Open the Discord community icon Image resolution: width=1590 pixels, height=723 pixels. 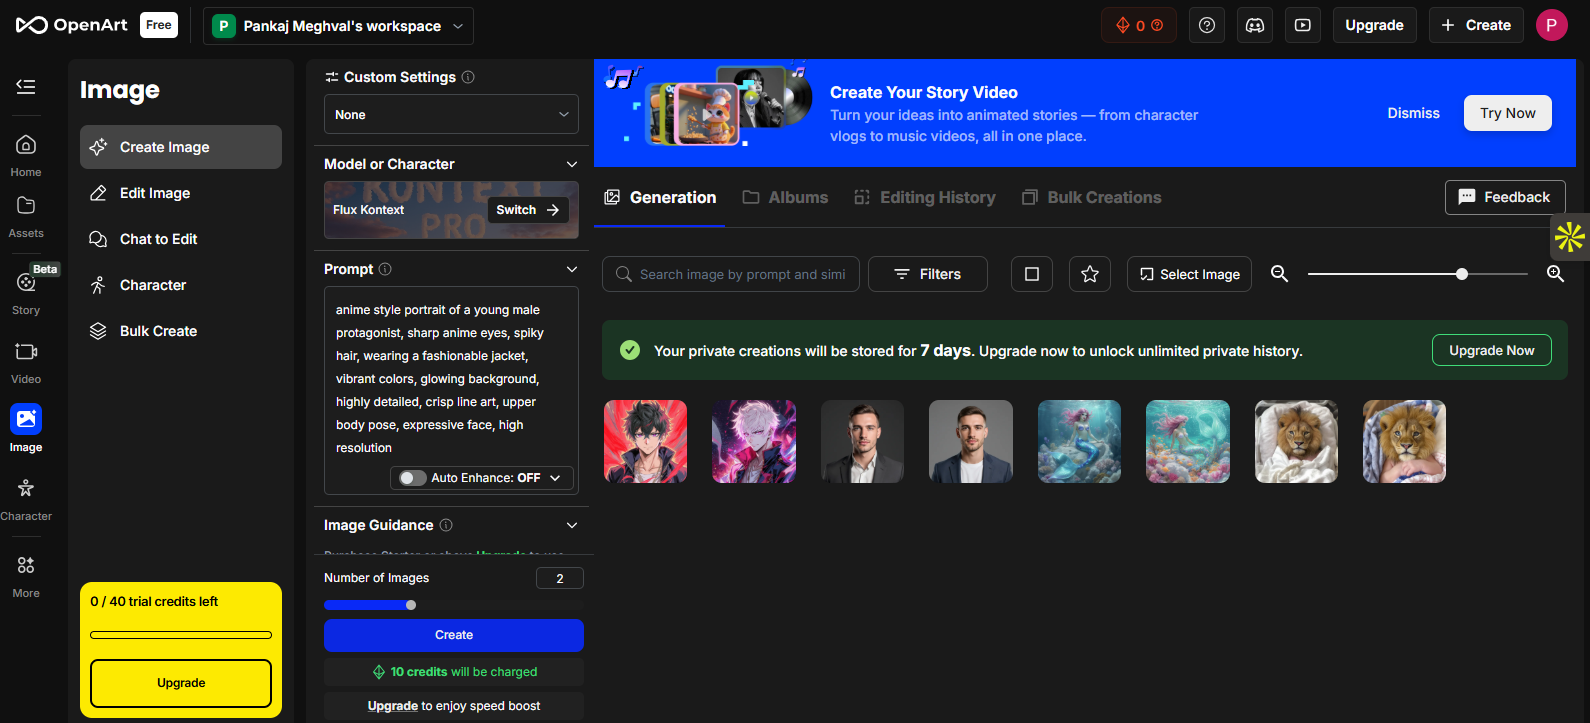[1255, 25]
